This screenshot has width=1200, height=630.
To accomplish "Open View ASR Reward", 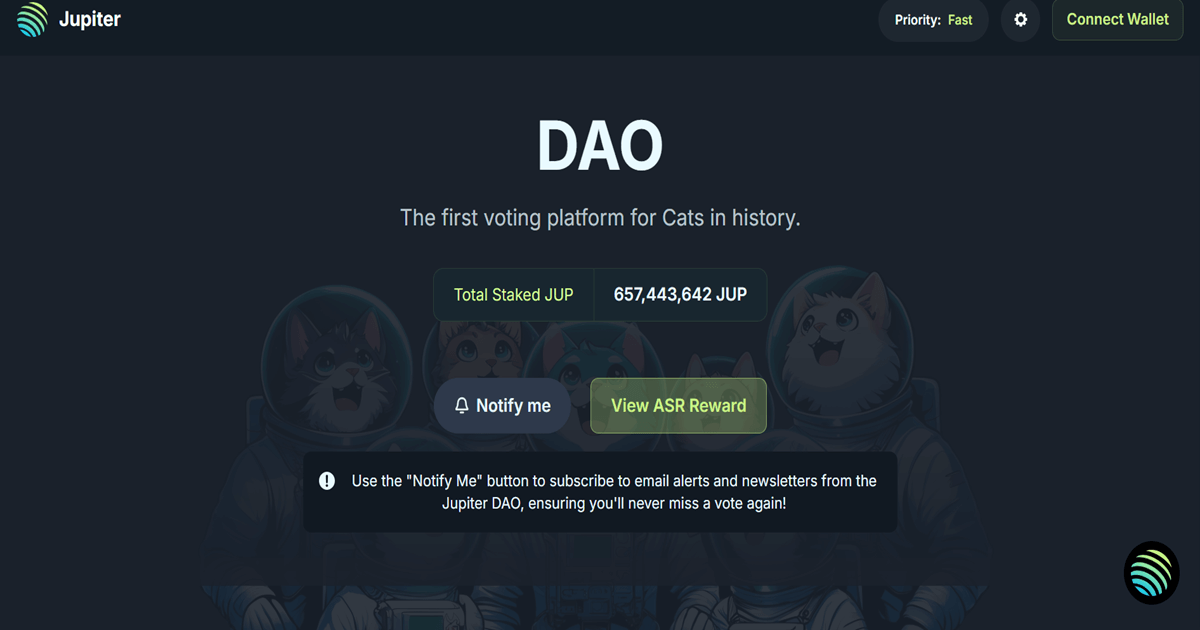I will [x=678, y=406].
